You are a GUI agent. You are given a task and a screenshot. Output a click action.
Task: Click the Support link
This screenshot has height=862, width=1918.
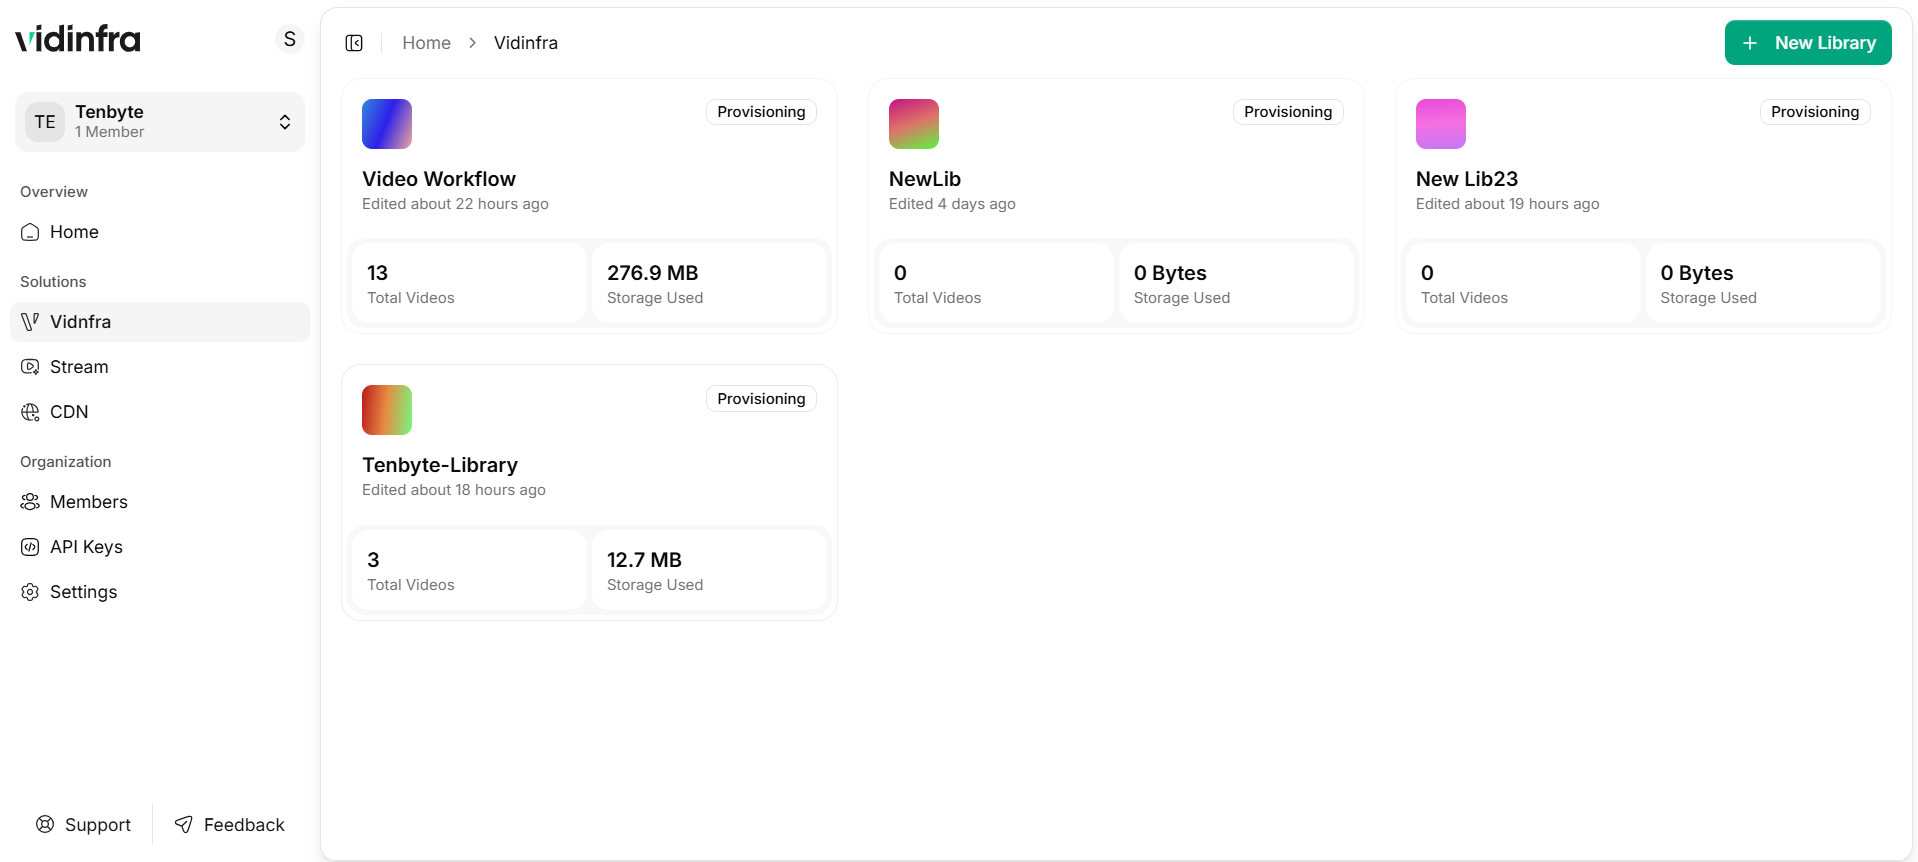click(84, 825)
